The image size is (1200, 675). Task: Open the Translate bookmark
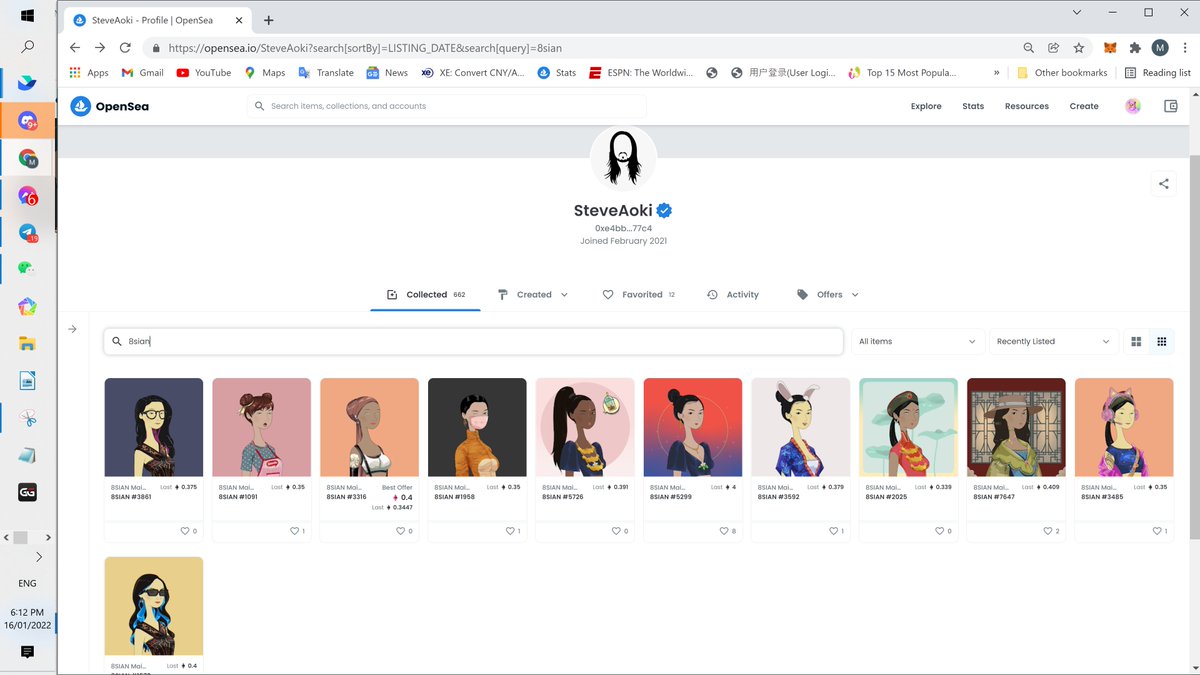326,72
